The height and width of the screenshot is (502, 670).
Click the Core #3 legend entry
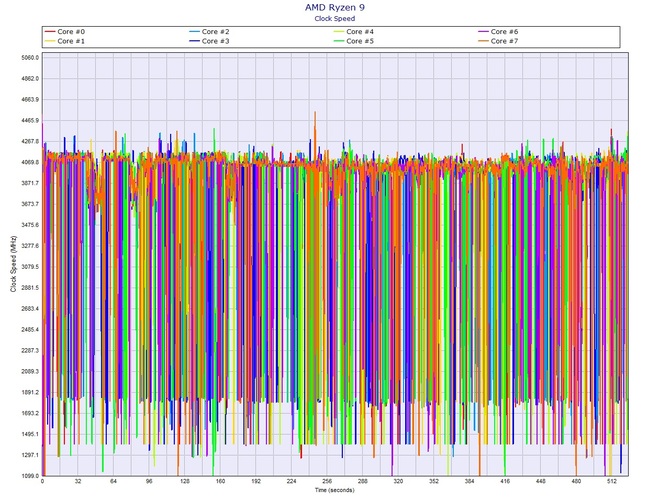click(x=209, y=41)
